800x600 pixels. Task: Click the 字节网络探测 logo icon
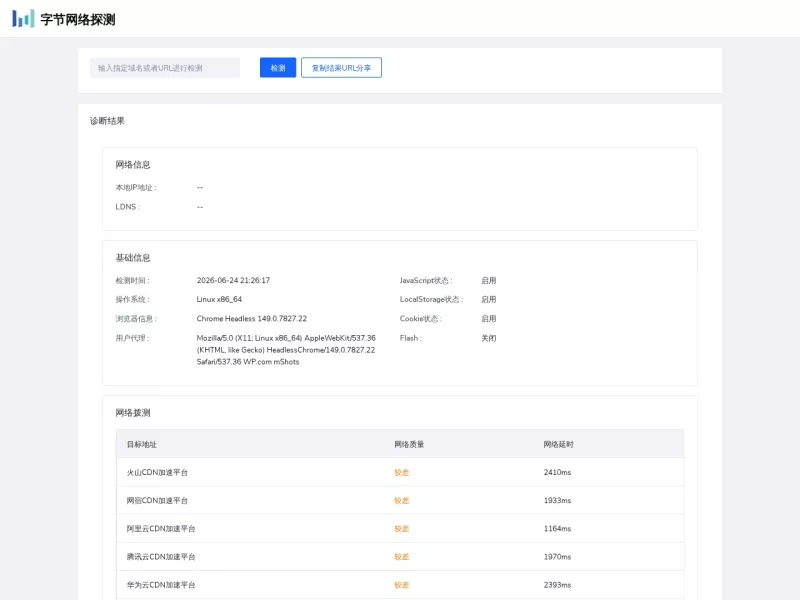pyautogui.click(x=23, y=19)
